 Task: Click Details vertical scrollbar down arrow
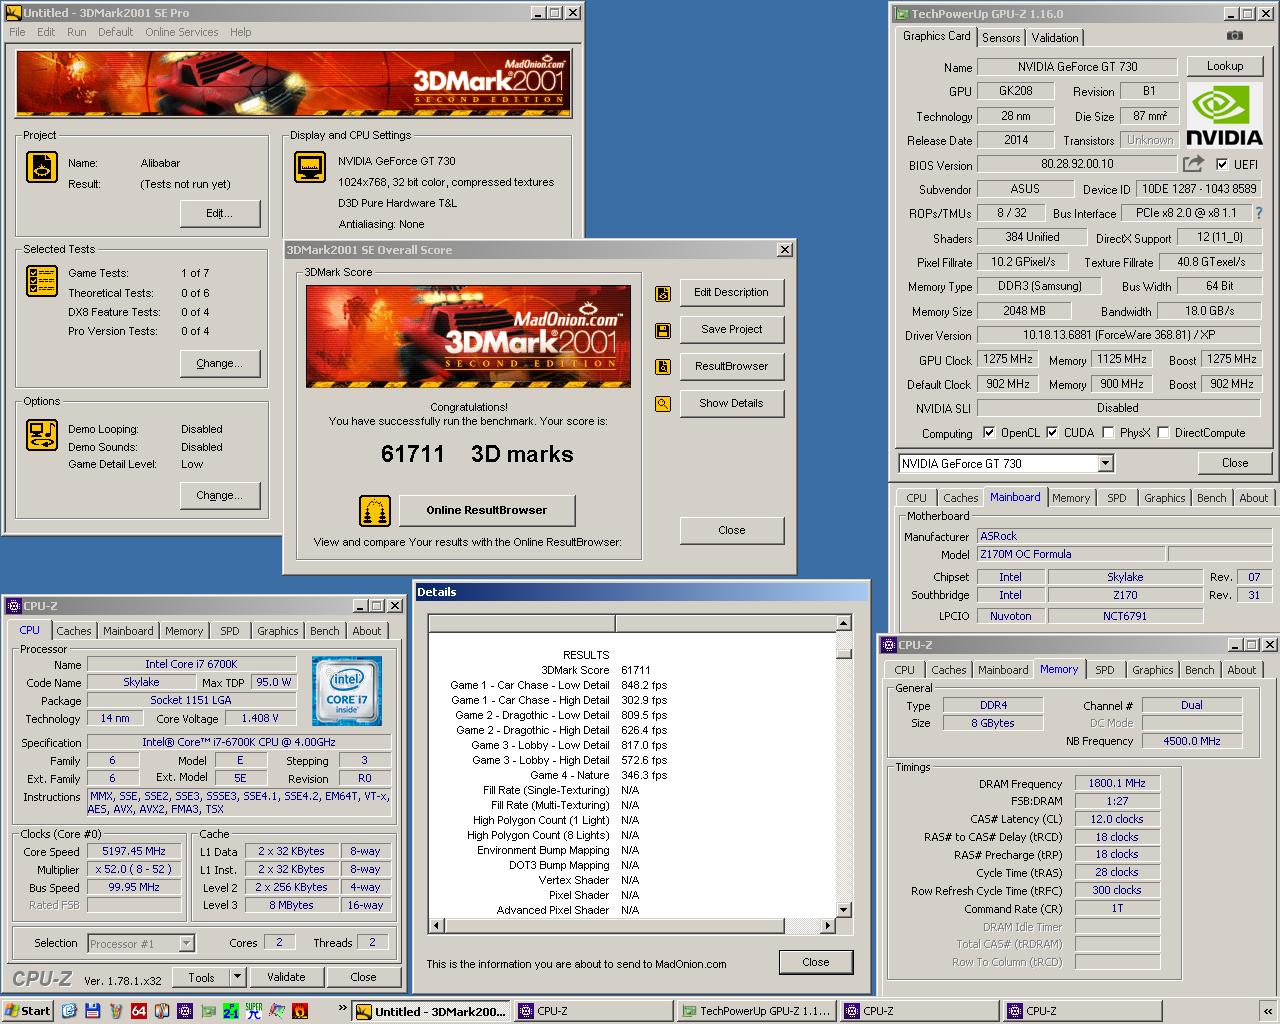(x=843, y=910)
